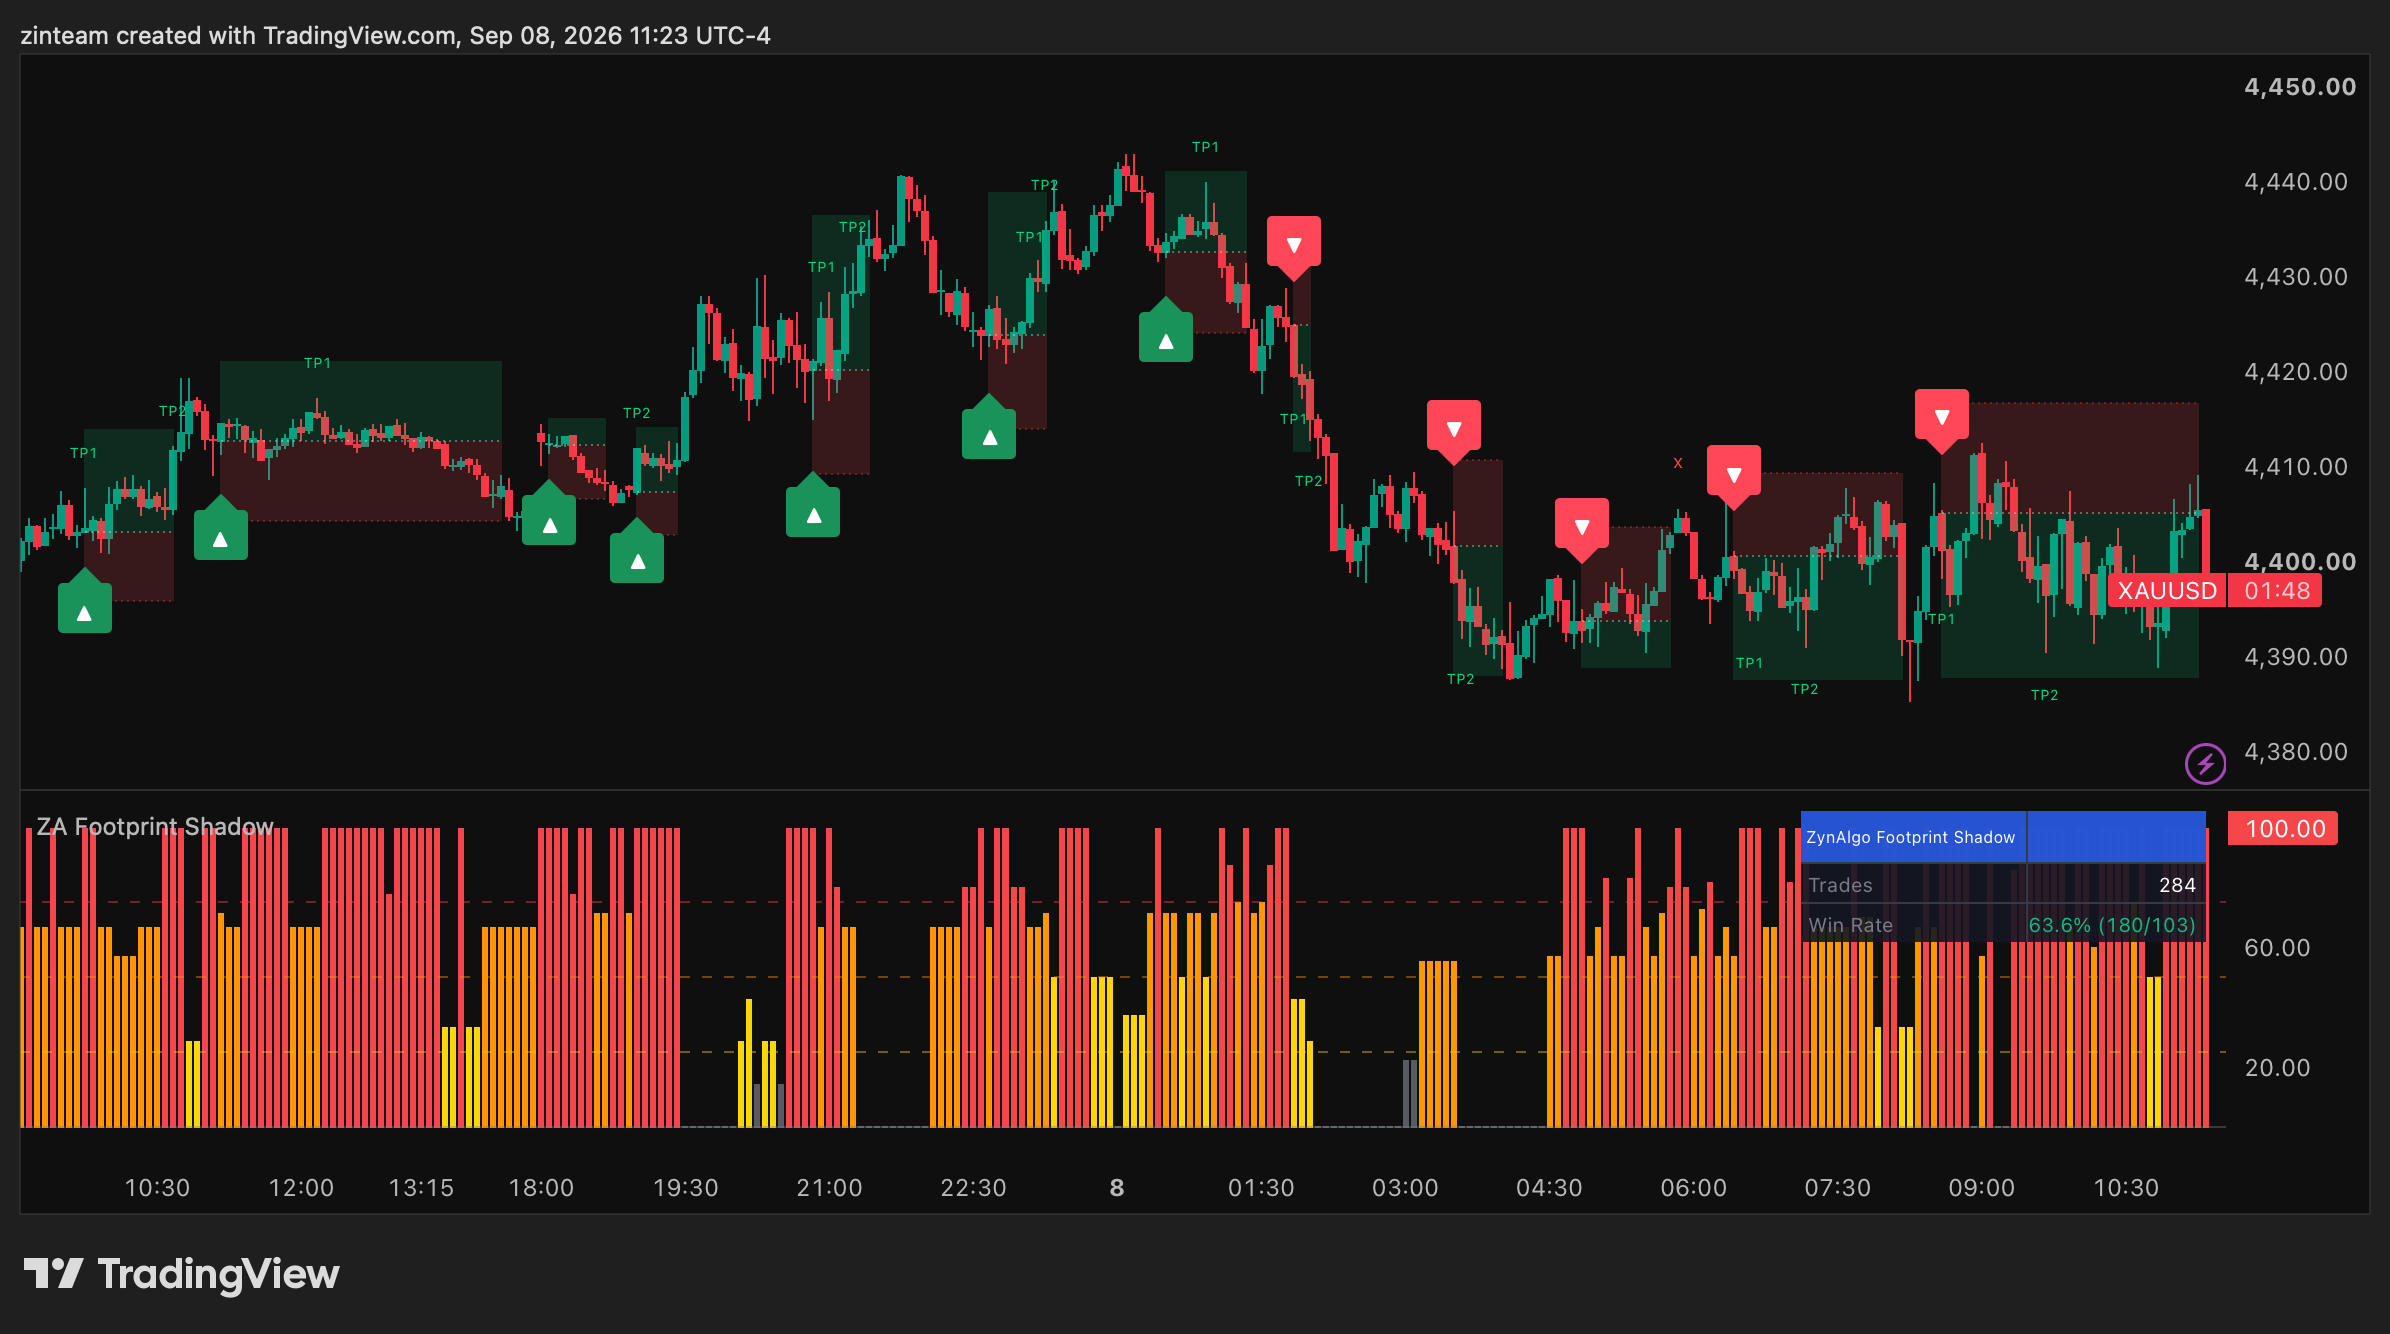The image size is (2390, 1334).
Task: Click the 06:00 time axis label
Action: pos(1694,1188)
